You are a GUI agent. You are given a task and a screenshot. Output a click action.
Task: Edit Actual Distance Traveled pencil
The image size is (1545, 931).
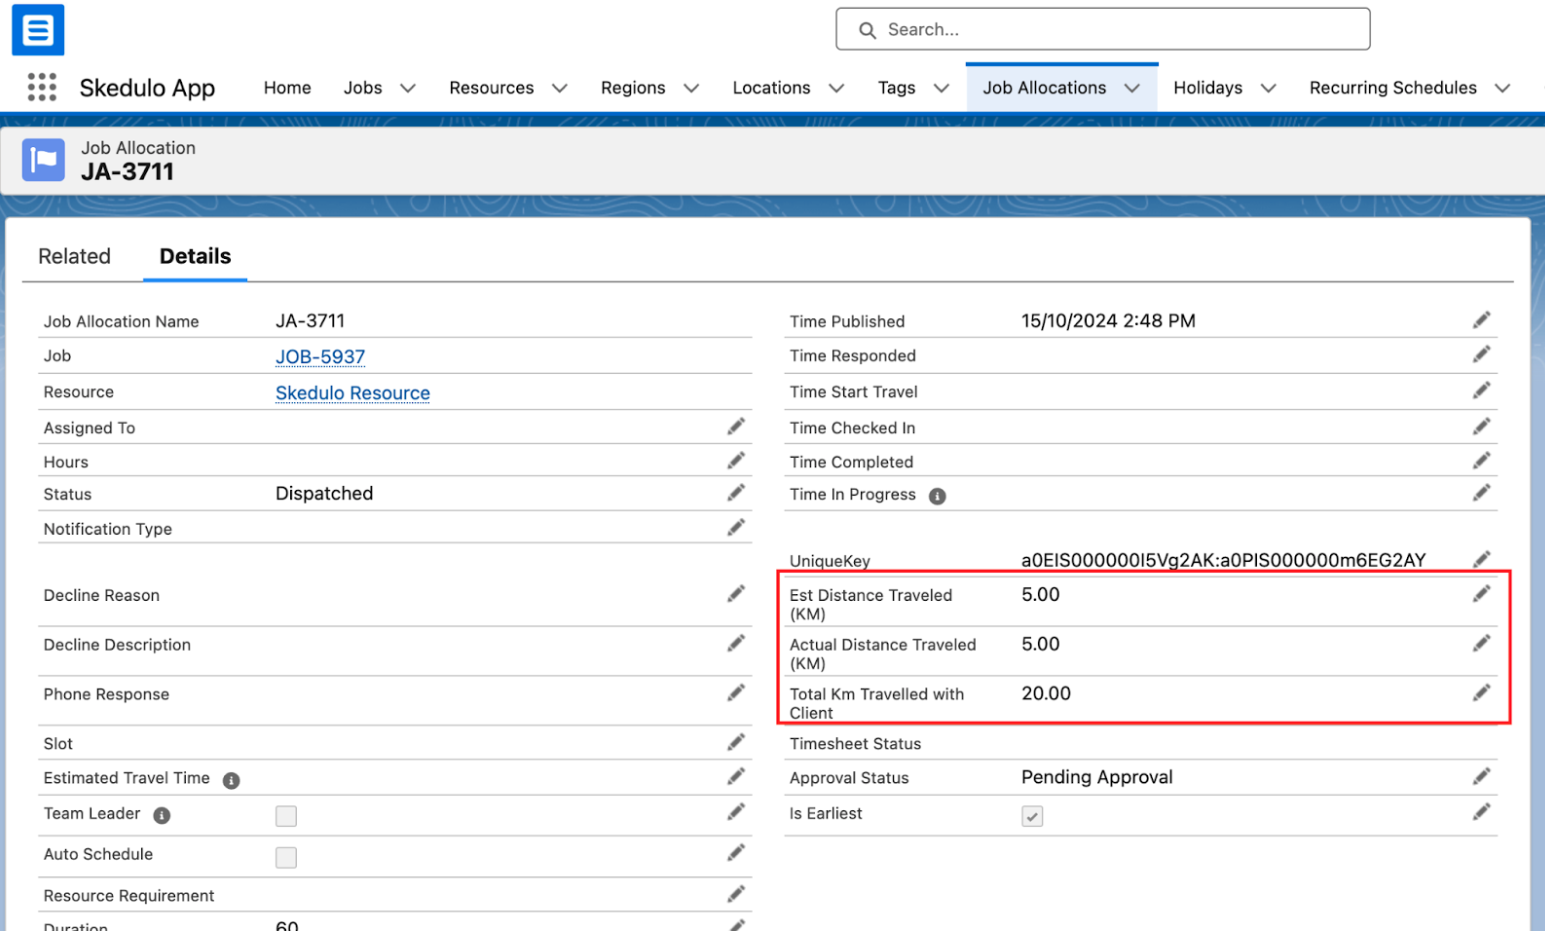(1482, 643)
